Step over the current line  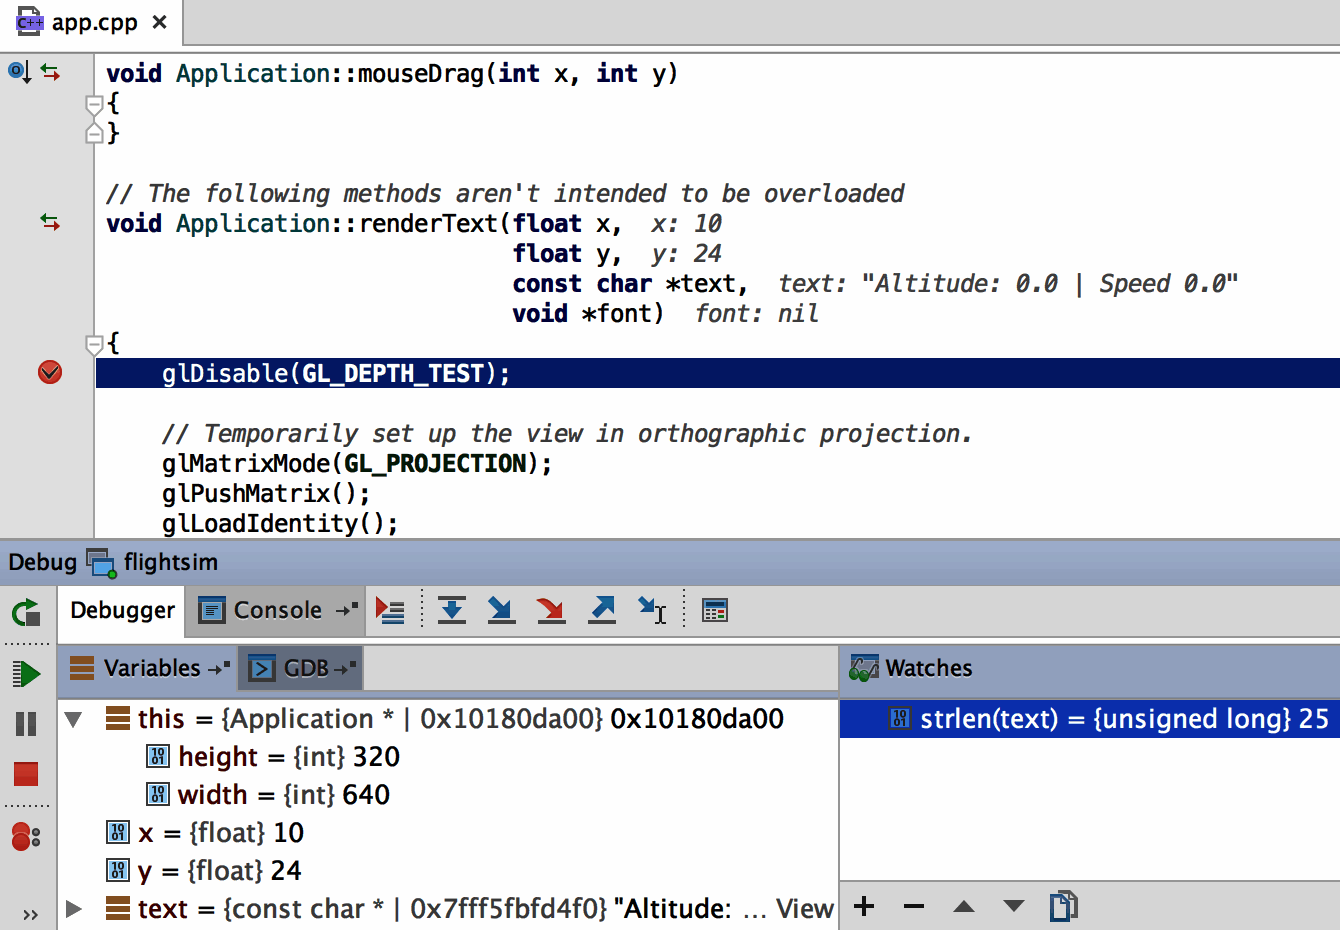pyautogui.click(x=451, y=610)
